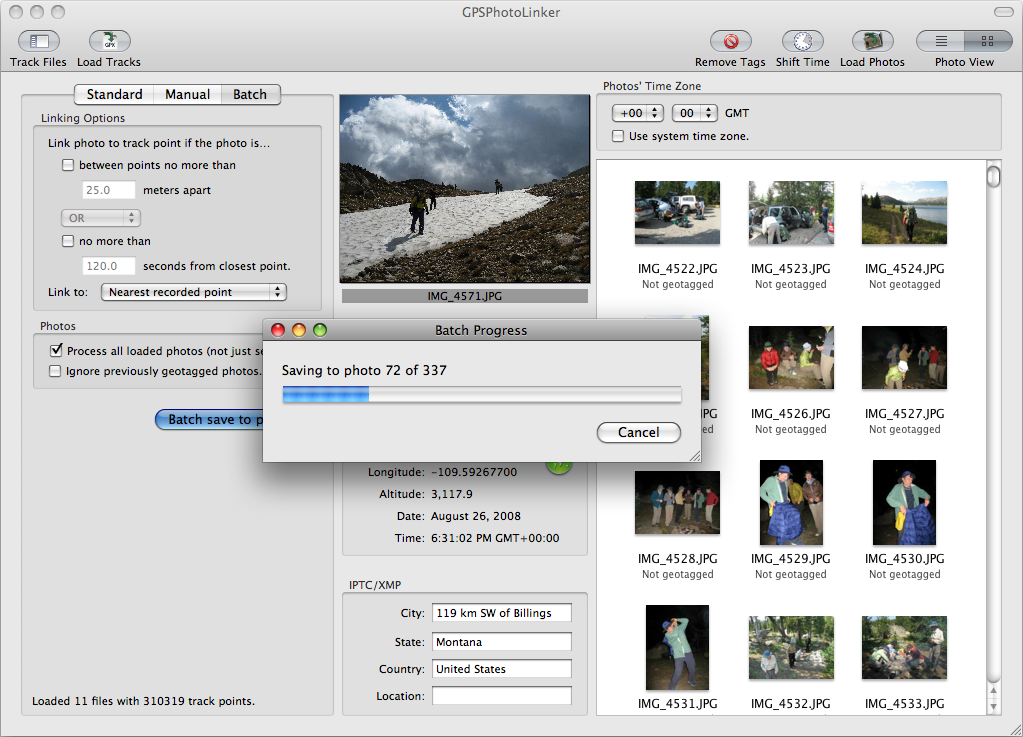Select the IMG_4529.JPG thumbnail

click(791, 502)
